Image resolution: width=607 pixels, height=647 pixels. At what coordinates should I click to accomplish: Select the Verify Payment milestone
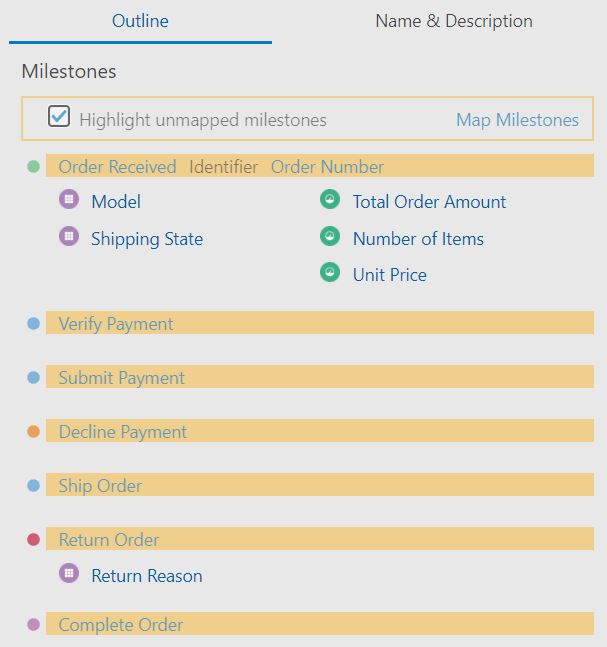(x=116, y=324)
